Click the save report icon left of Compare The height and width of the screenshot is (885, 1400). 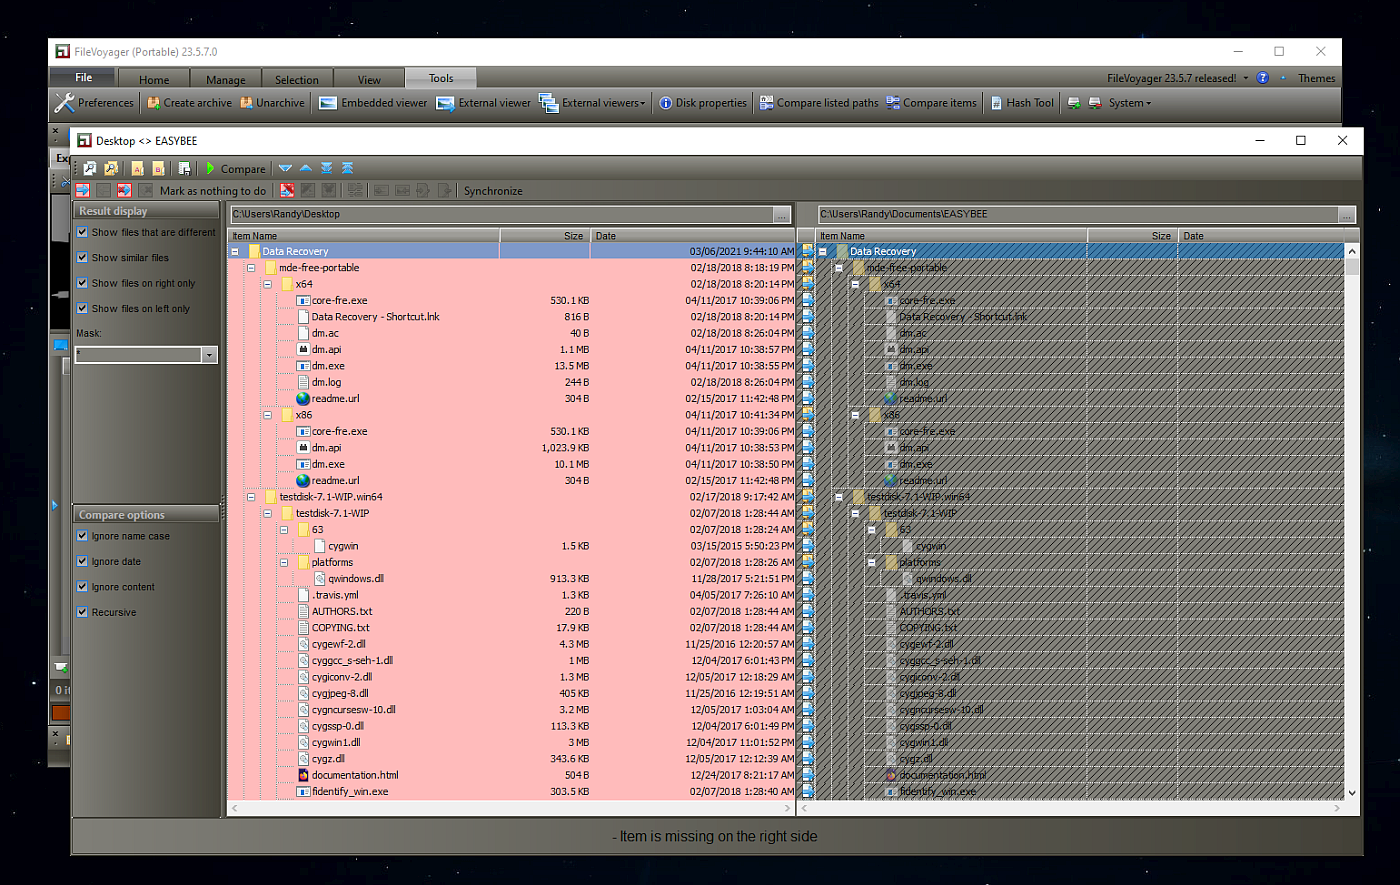point(184,168)
